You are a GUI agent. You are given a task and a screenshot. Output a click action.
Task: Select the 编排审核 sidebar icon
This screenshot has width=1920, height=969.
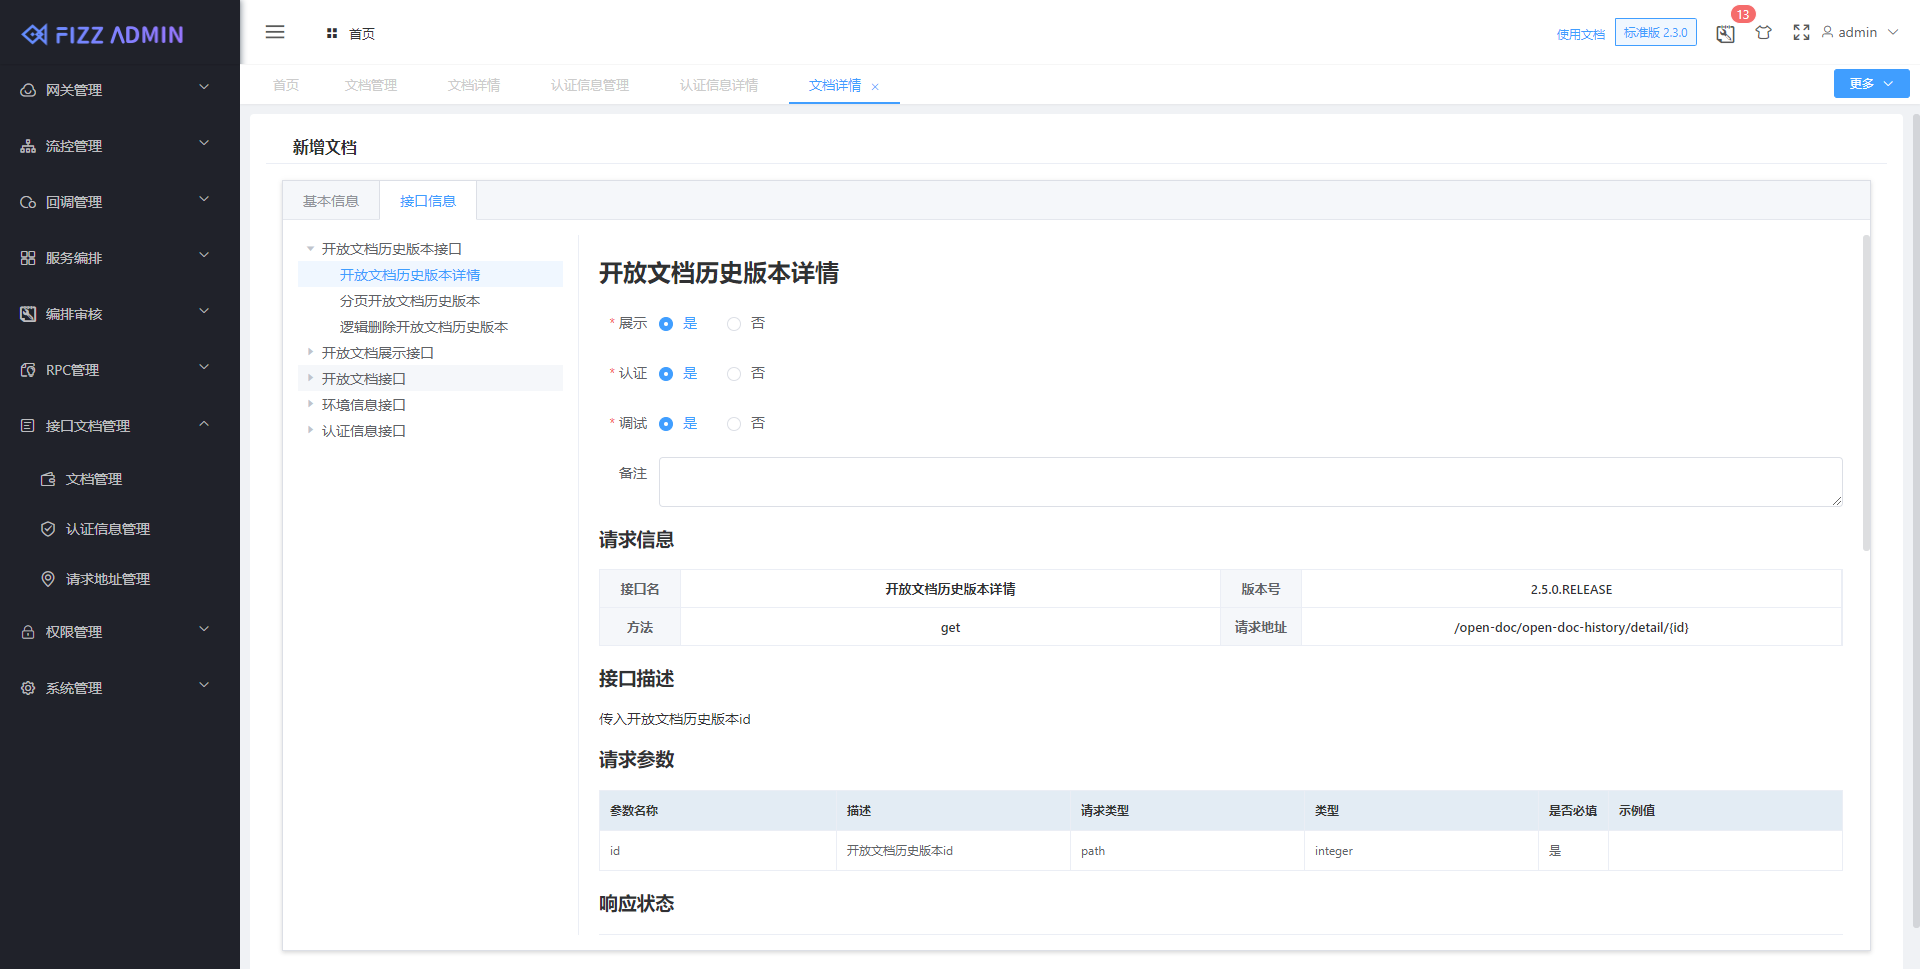point(27,313)
